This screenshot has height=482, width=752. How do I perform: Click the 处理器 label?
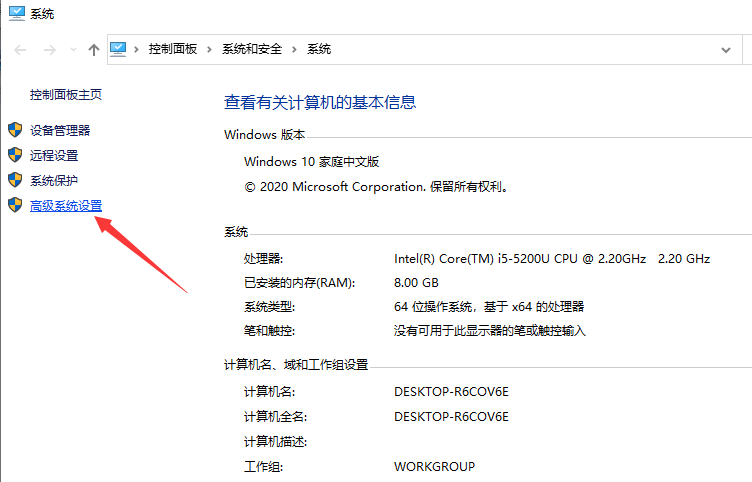click(263, 259)
